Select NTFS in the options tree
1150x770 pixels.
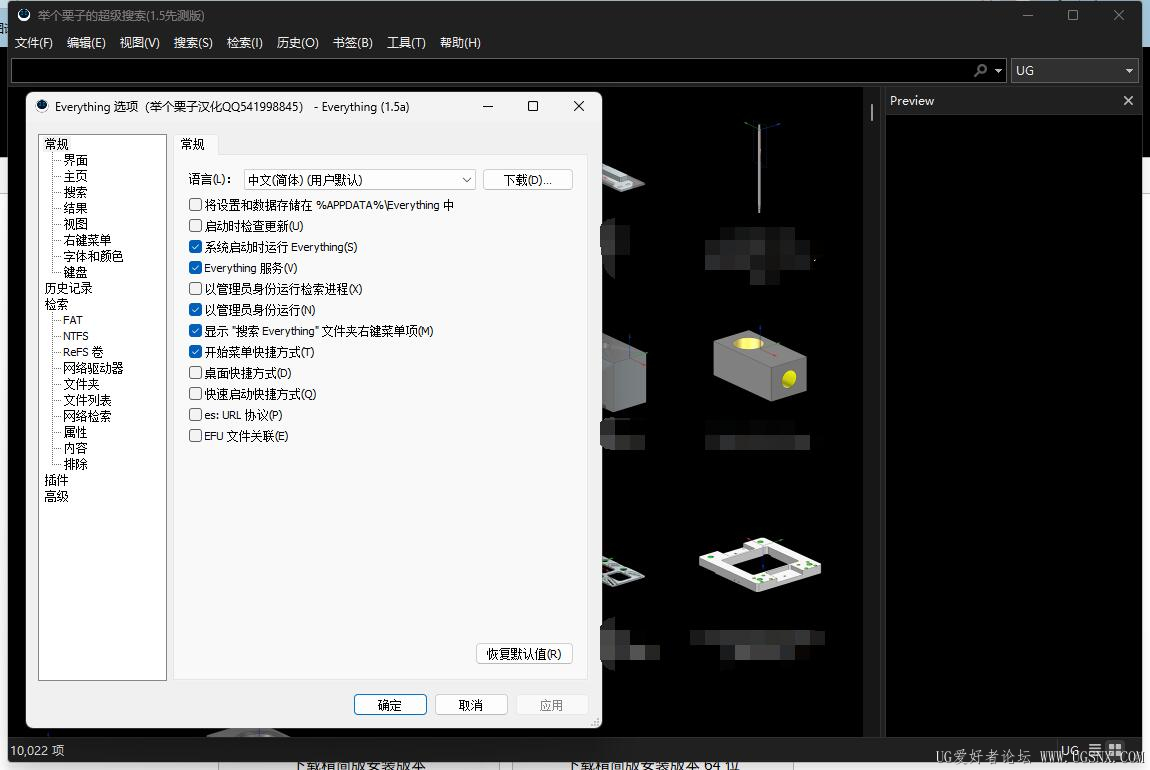[x=76, y=336]
